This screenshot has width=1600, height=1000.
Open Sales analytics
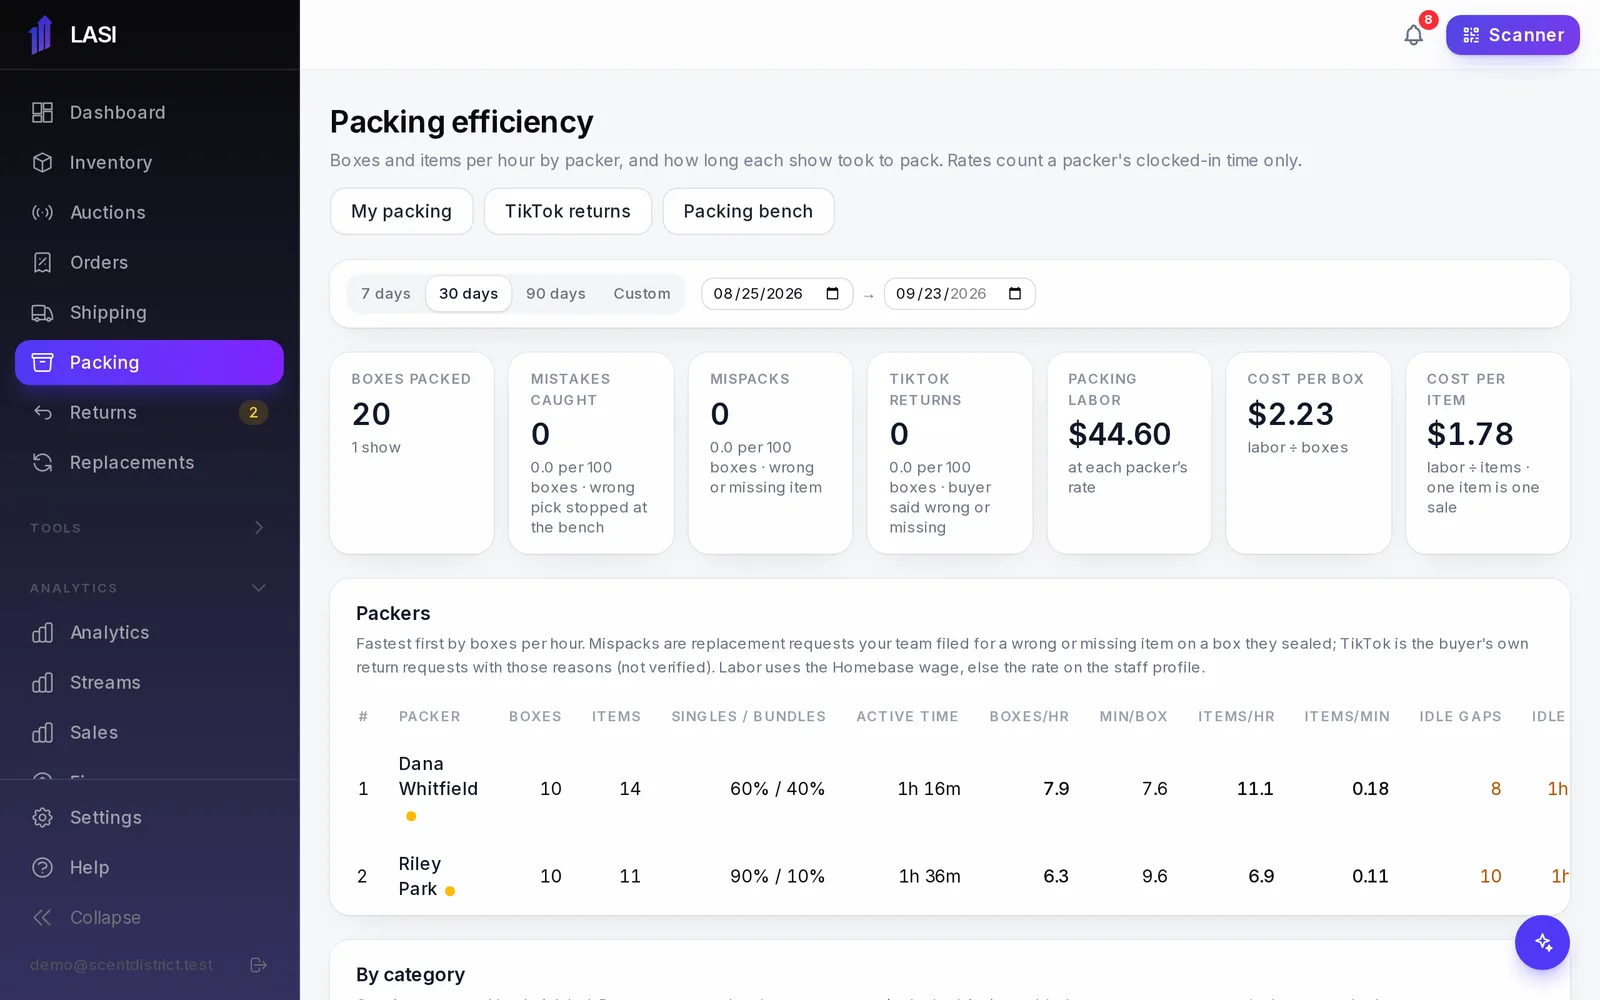coord(150,733)
